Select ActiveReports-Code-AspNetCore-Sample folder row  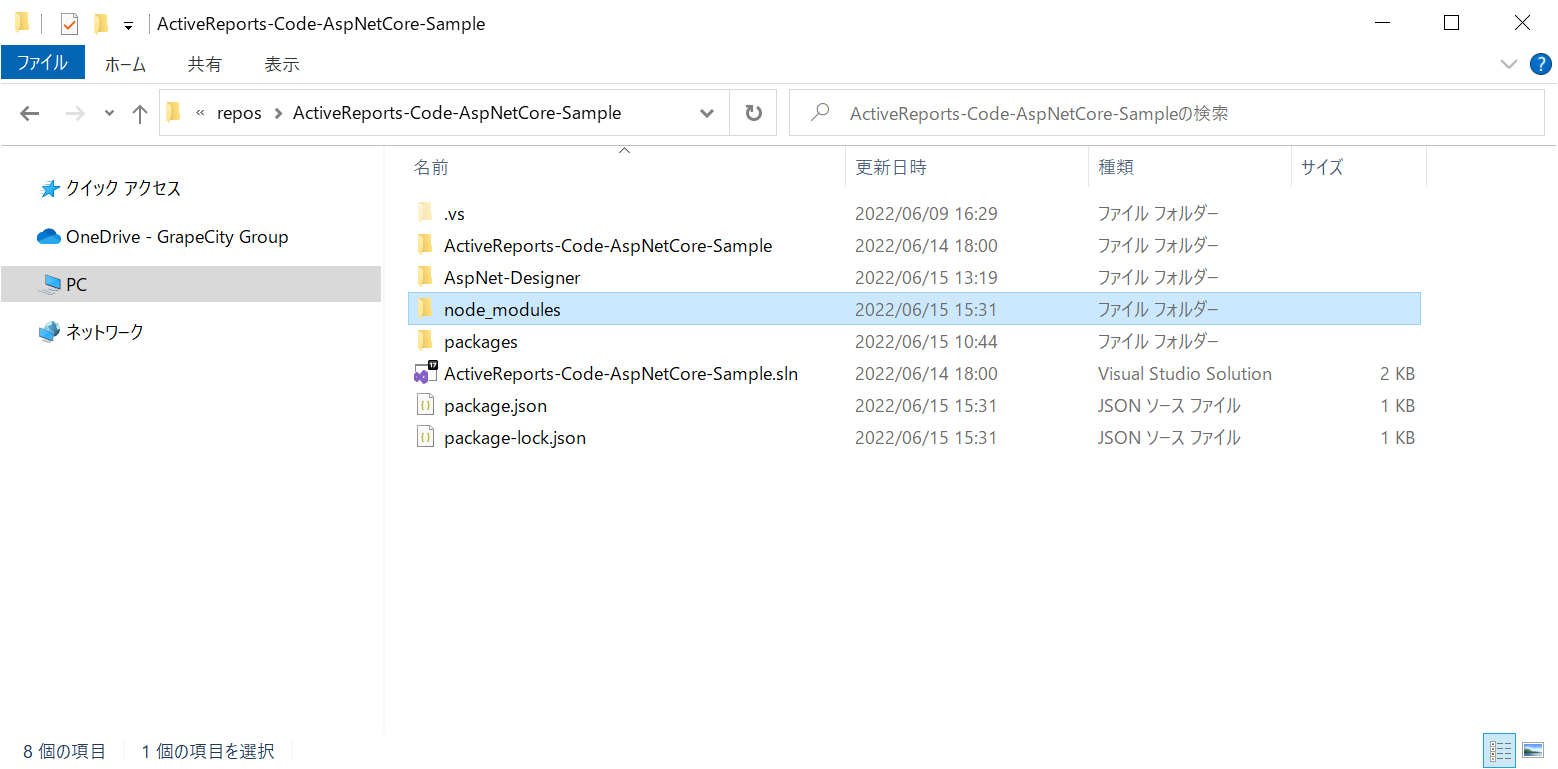[x=914, y=245]
